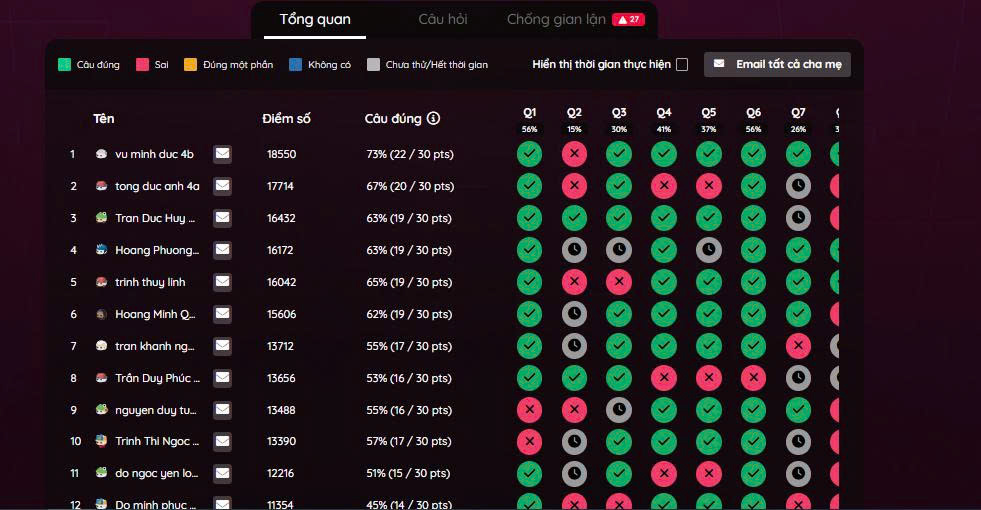The image size is (981, 510).
Task: Click email icon for Trần Duy Phúc
Action: [222, 378]
